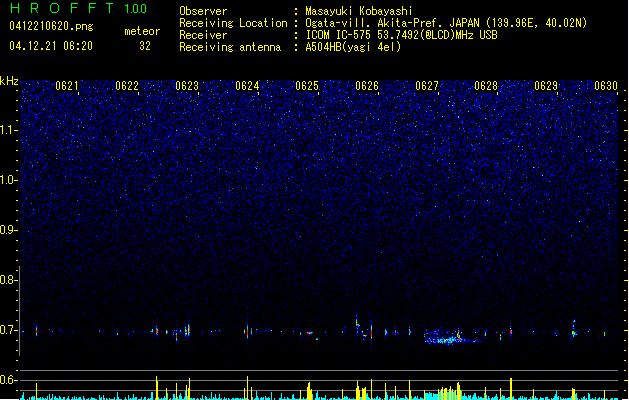Click the 0621 time marker
Viewport: 629px width, 400px height.
[x=67, y=86]
